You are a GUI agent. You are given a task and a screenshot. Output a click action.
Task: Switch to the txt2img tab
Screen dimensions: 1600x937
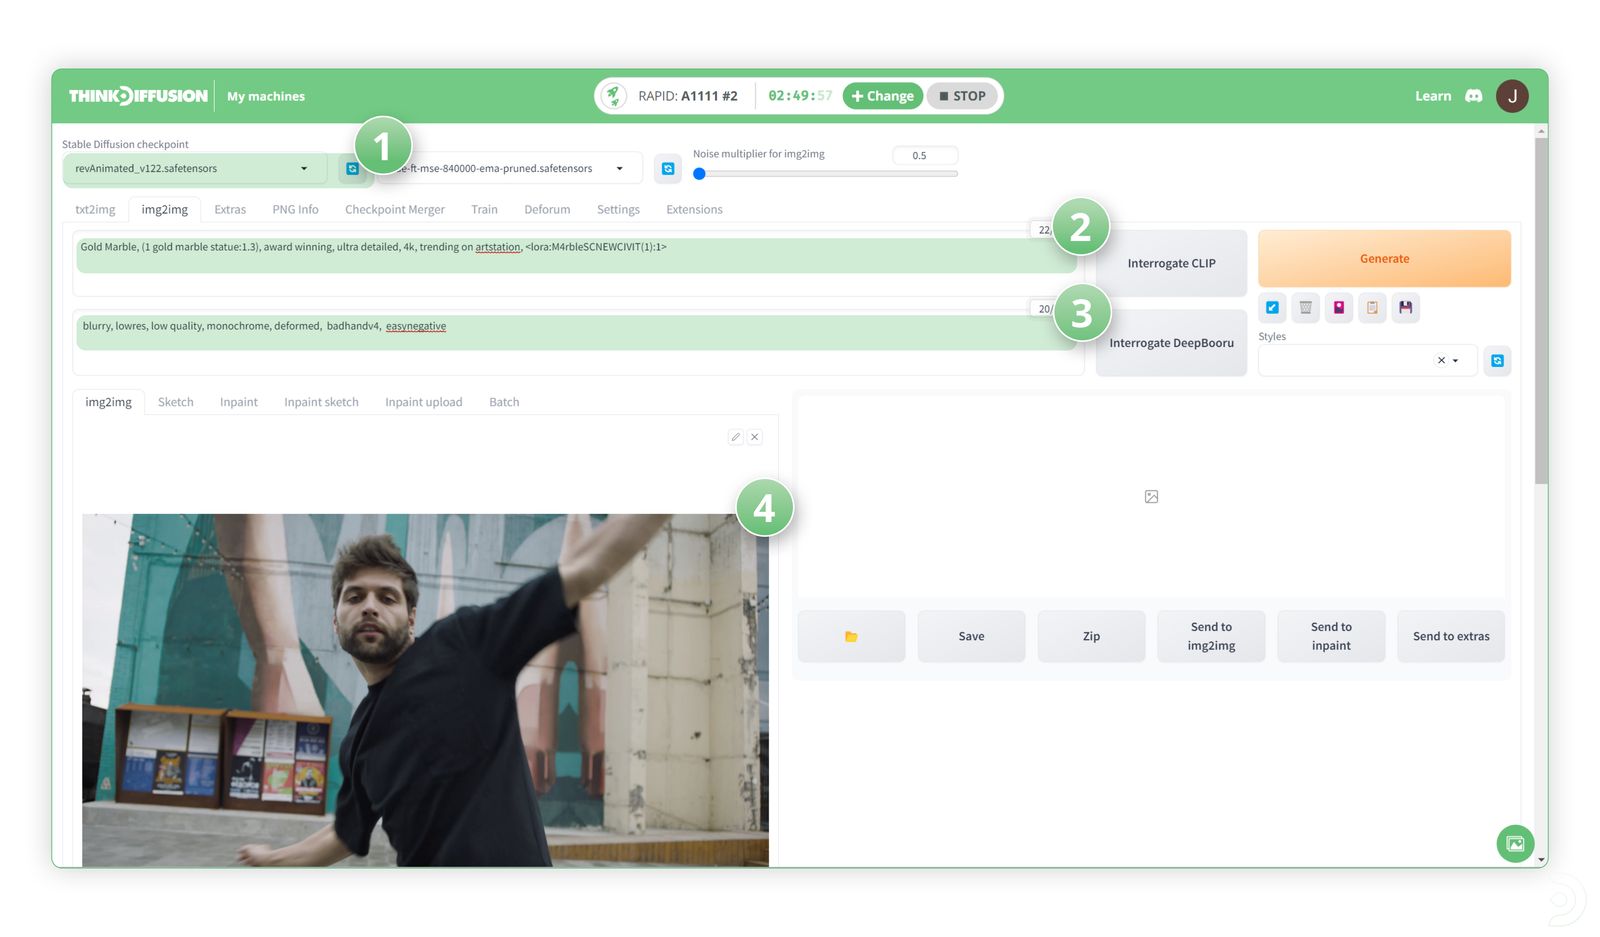click(95, 210)
